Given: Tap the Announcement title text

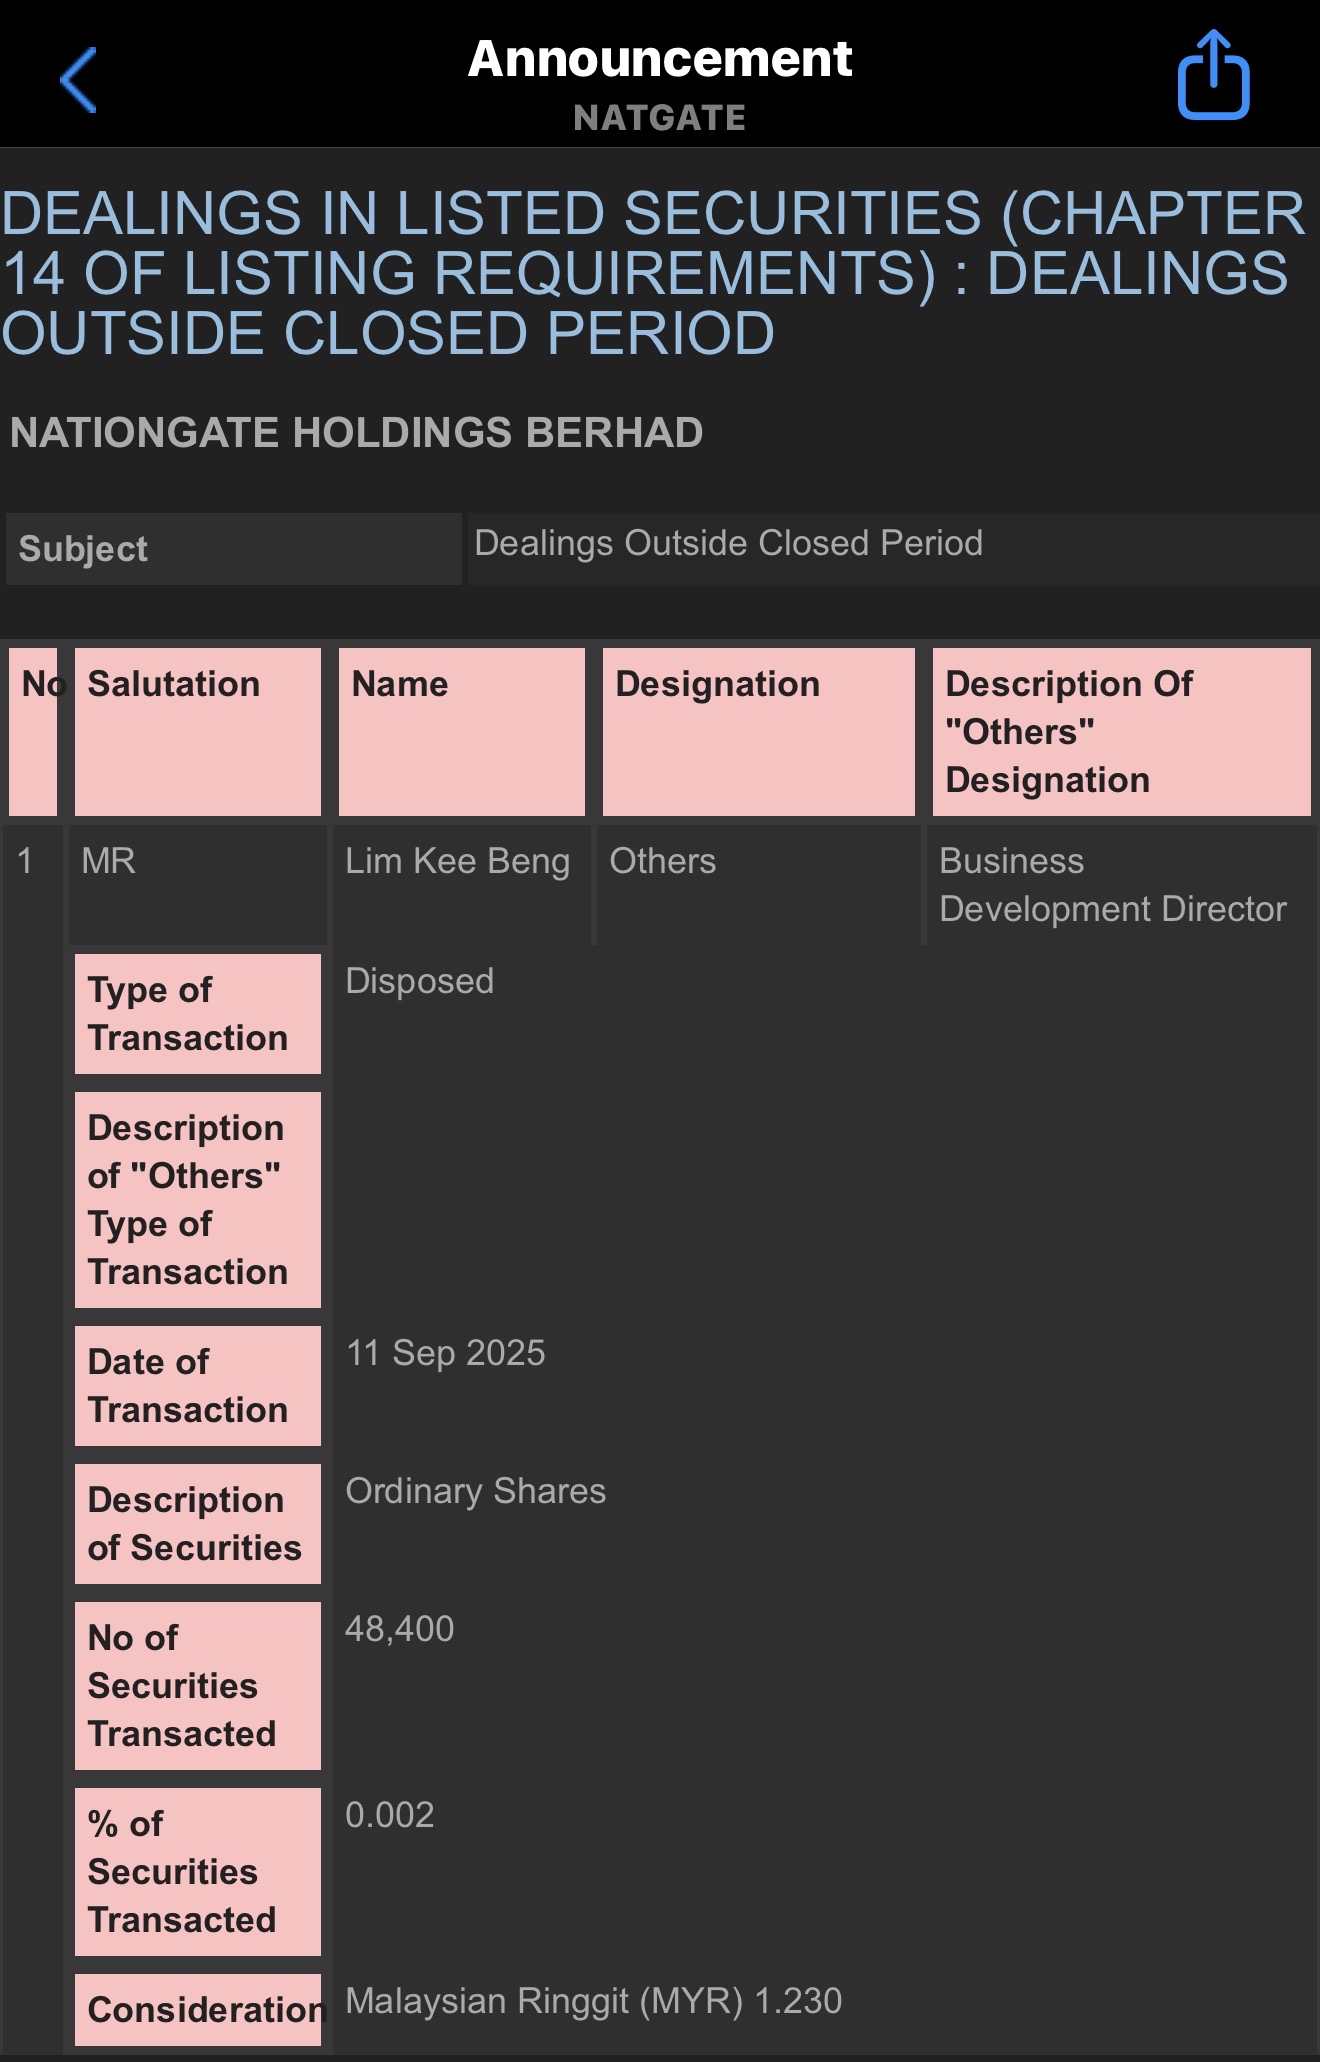Looking at the screenshot, I should click(x=660, y=59).
